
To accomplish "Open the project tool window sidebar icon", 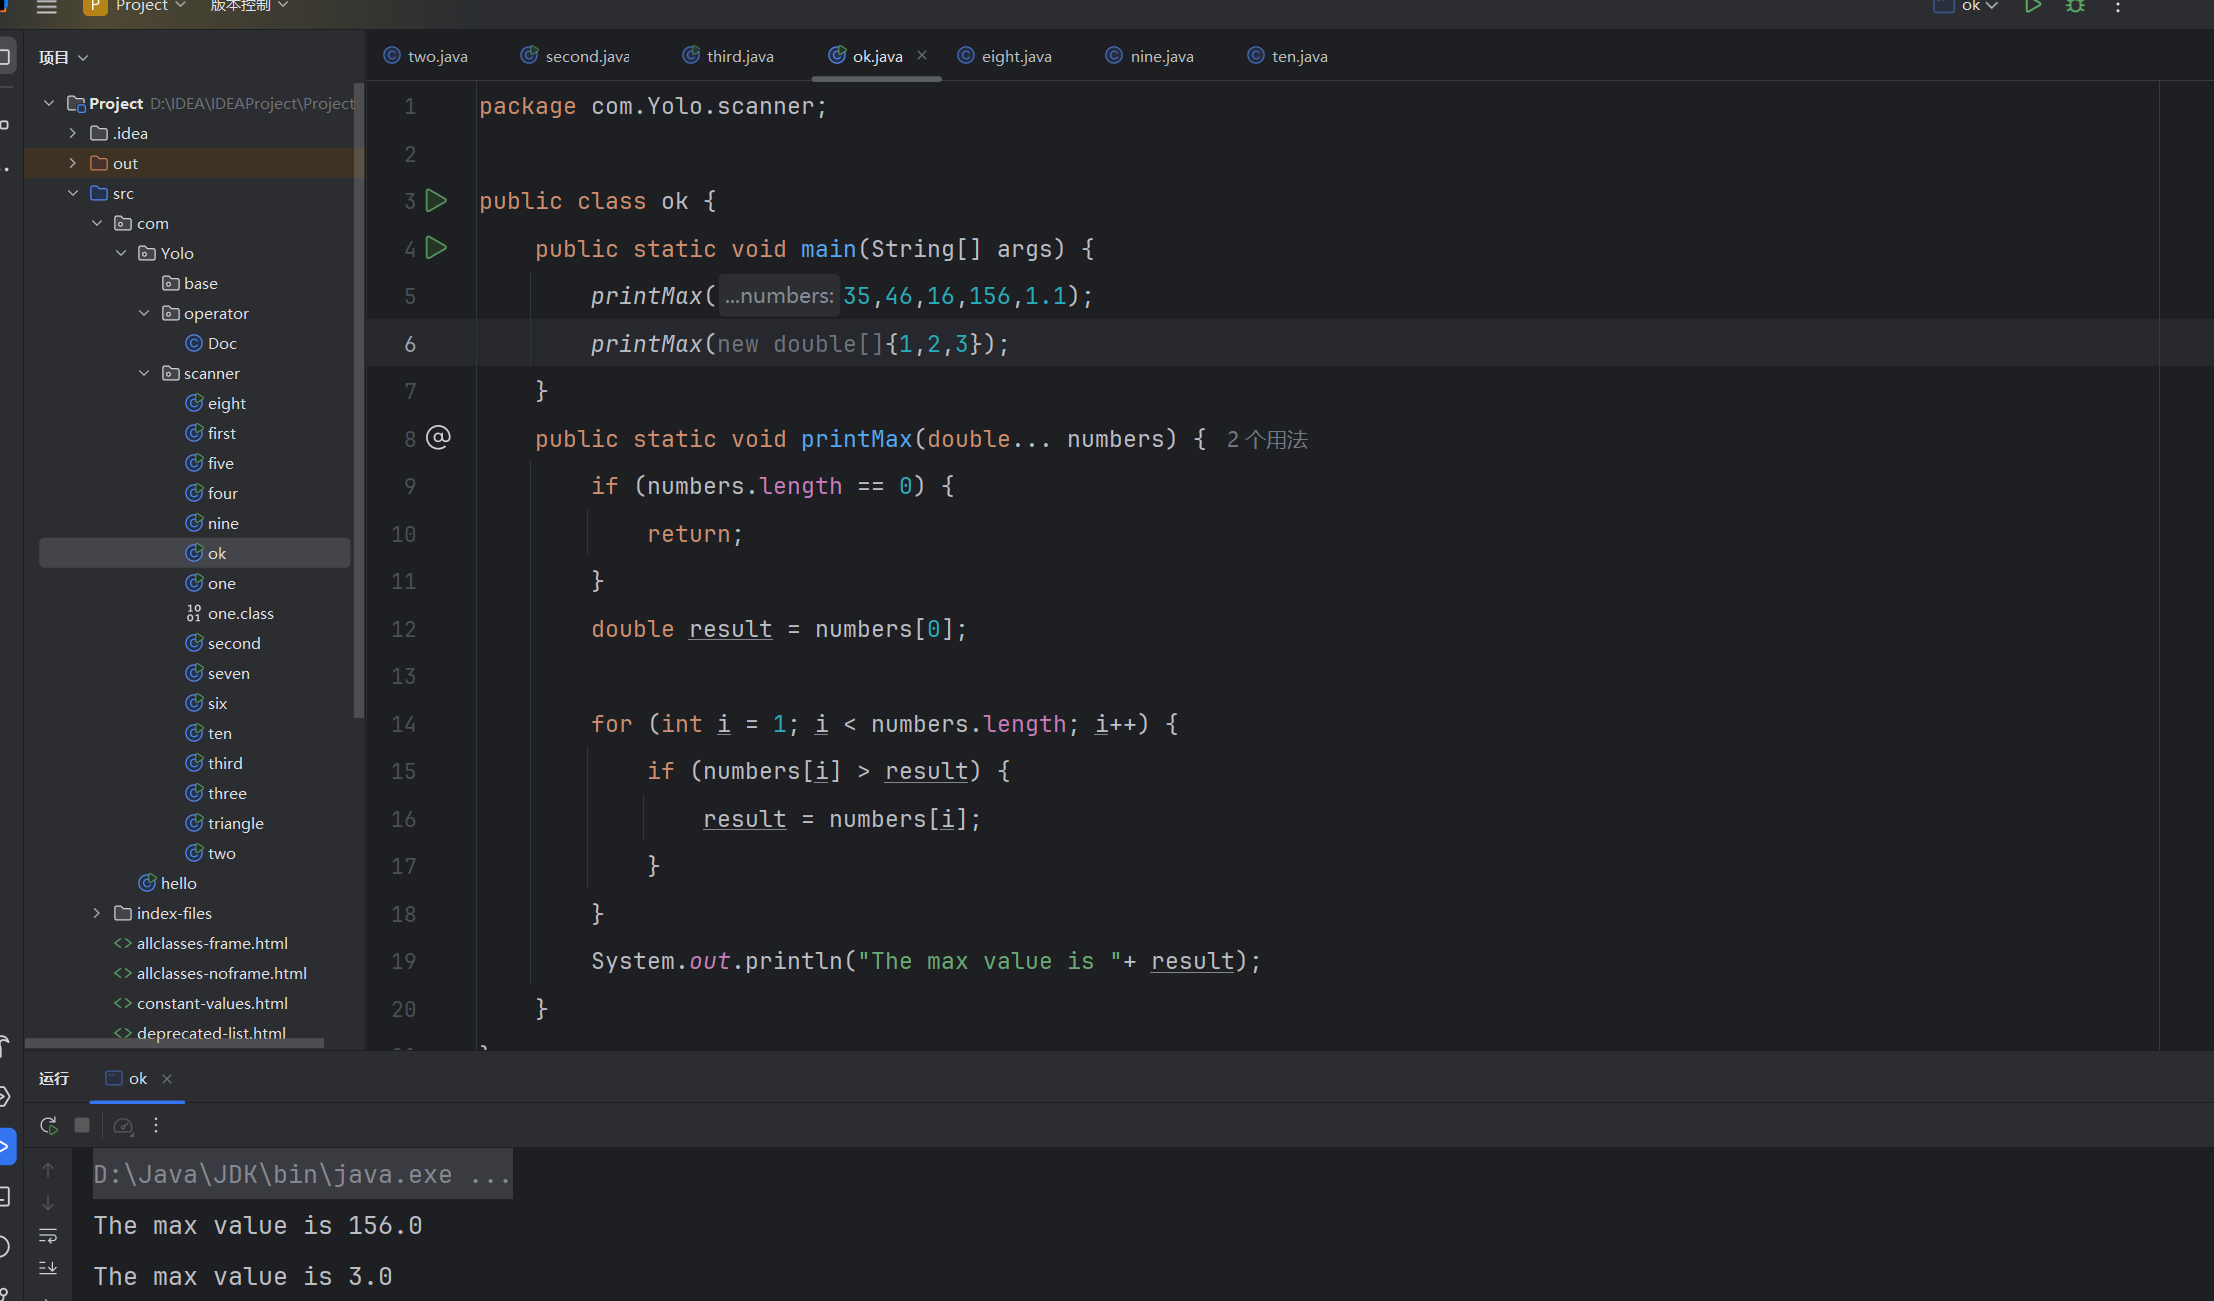I will click(x=6, y=56).
